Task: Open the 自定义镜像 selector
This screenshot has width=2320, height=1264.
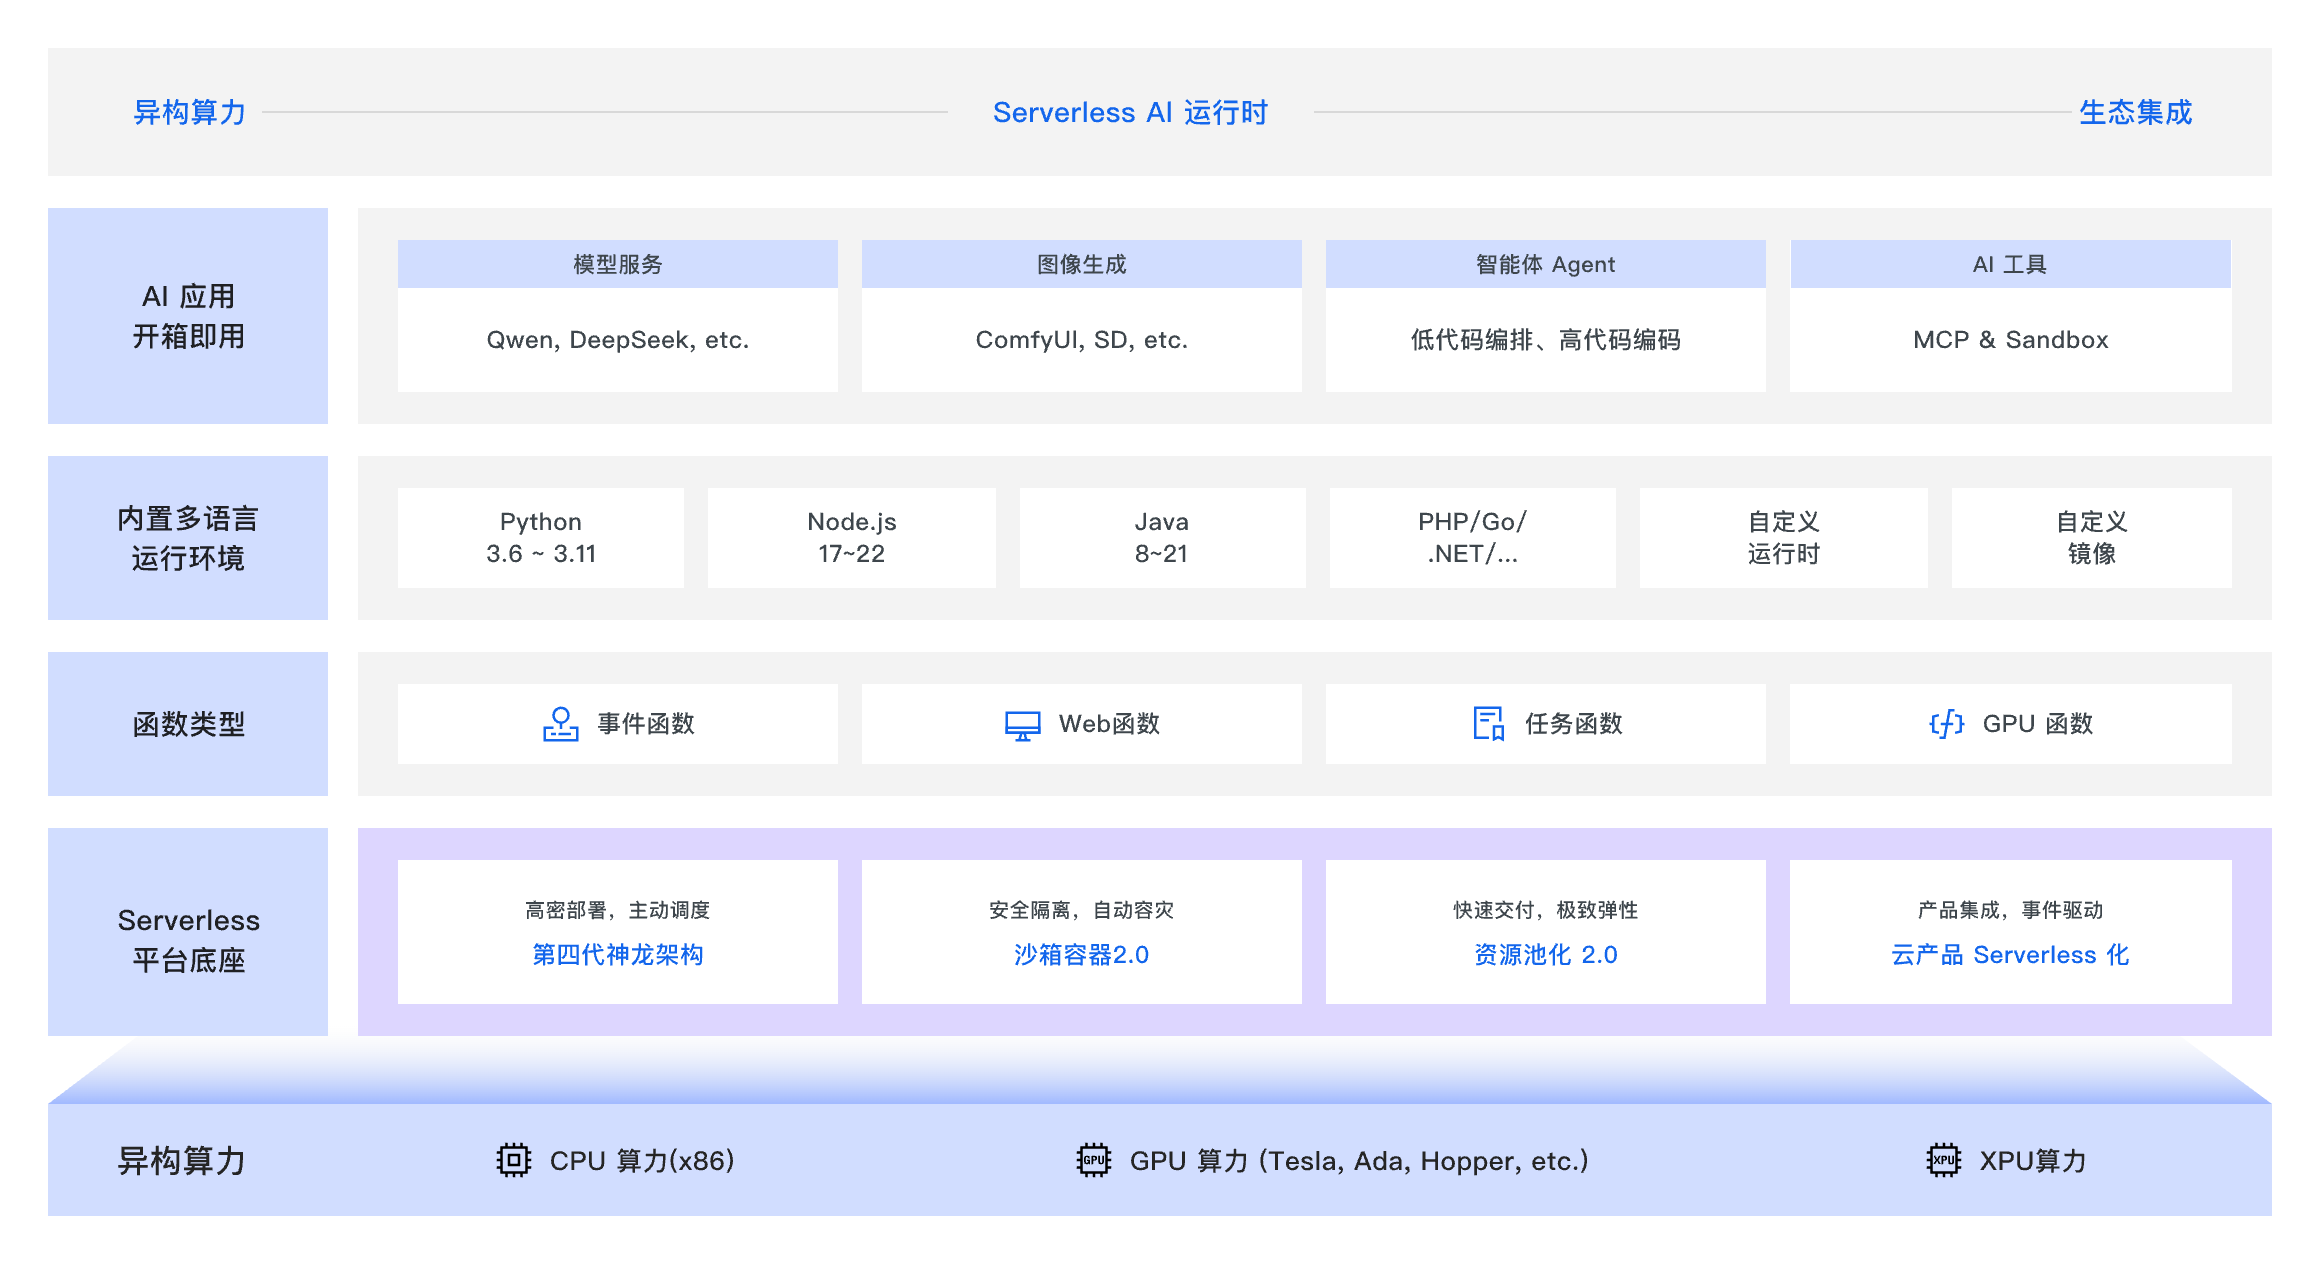Action: [2091, 537]
